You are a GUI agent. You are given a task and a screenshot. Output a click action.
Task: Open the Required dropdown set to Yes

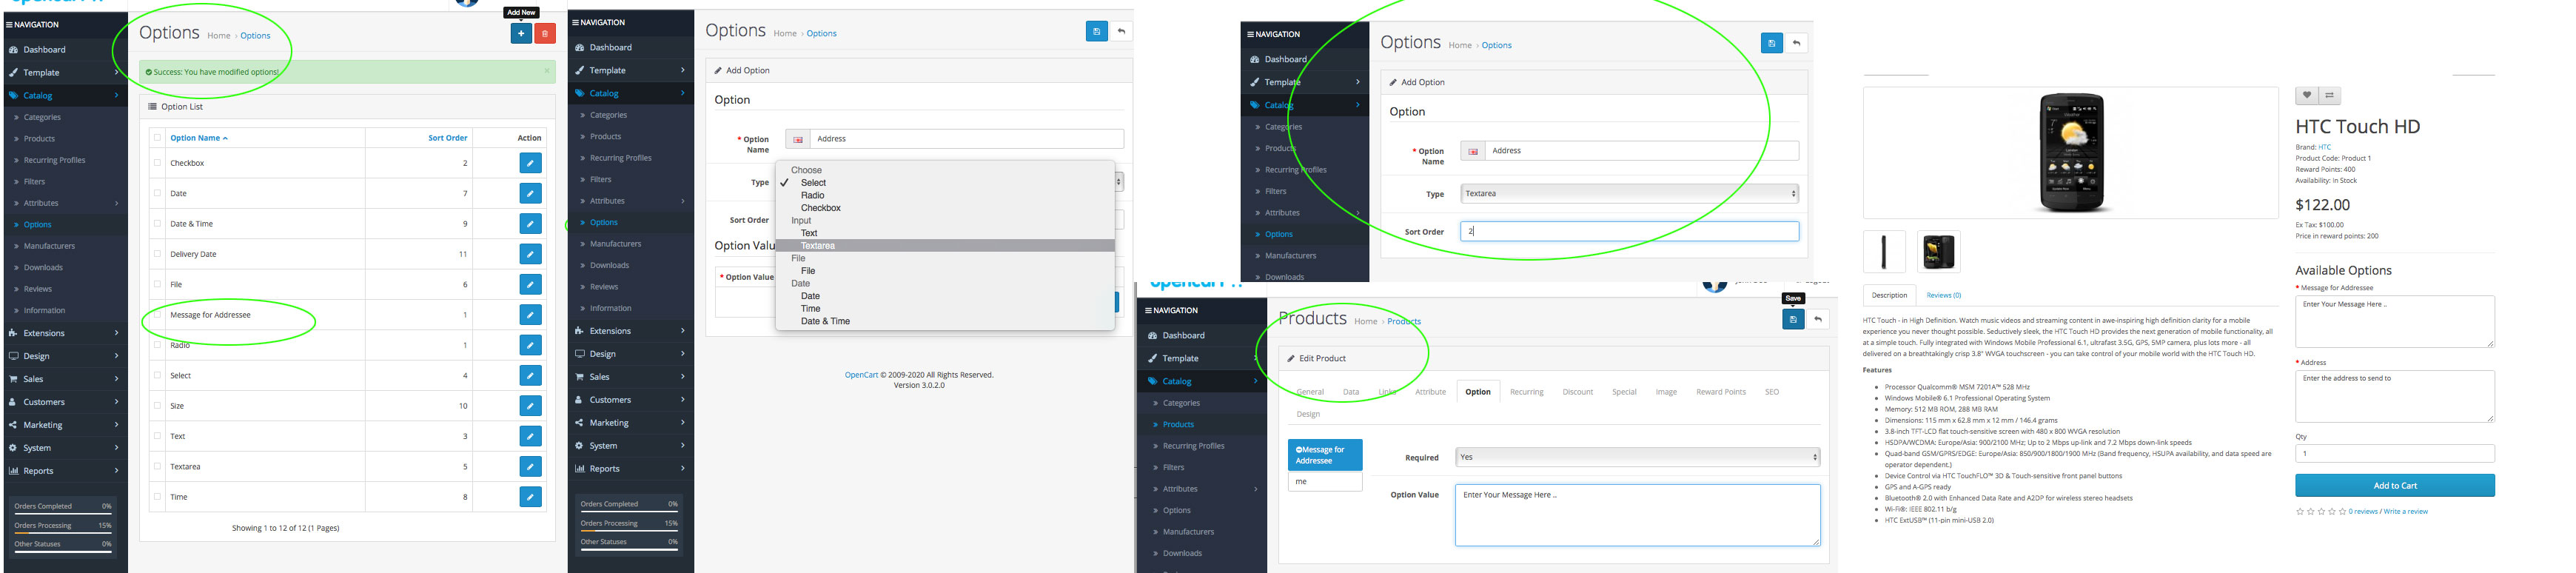pyautogui.click(x=1637, y=457)
